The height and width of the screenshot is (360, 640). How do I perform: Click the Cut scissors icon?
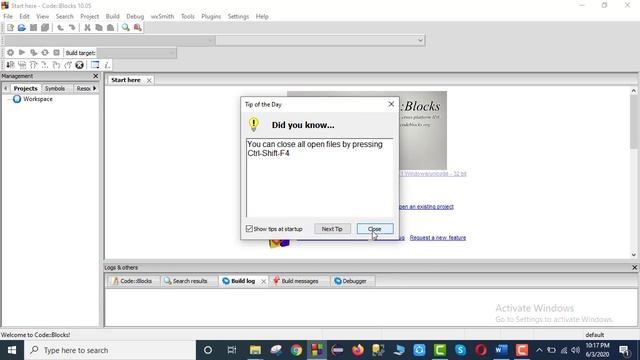pyautogui.click(x=87, y=28)
